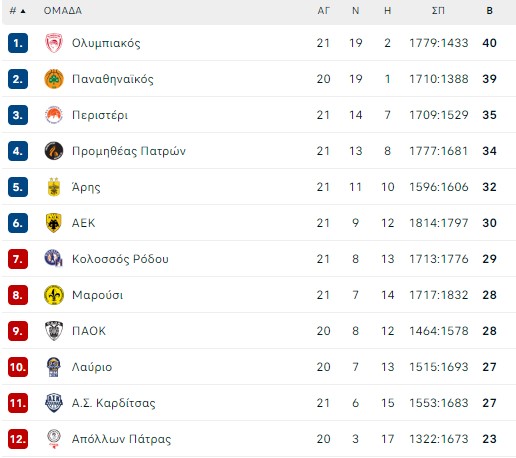Image resolution: width=516 pixels, height=458 pixels.
Task: Sort standings by the ΑΓ column
Action: 323,11
